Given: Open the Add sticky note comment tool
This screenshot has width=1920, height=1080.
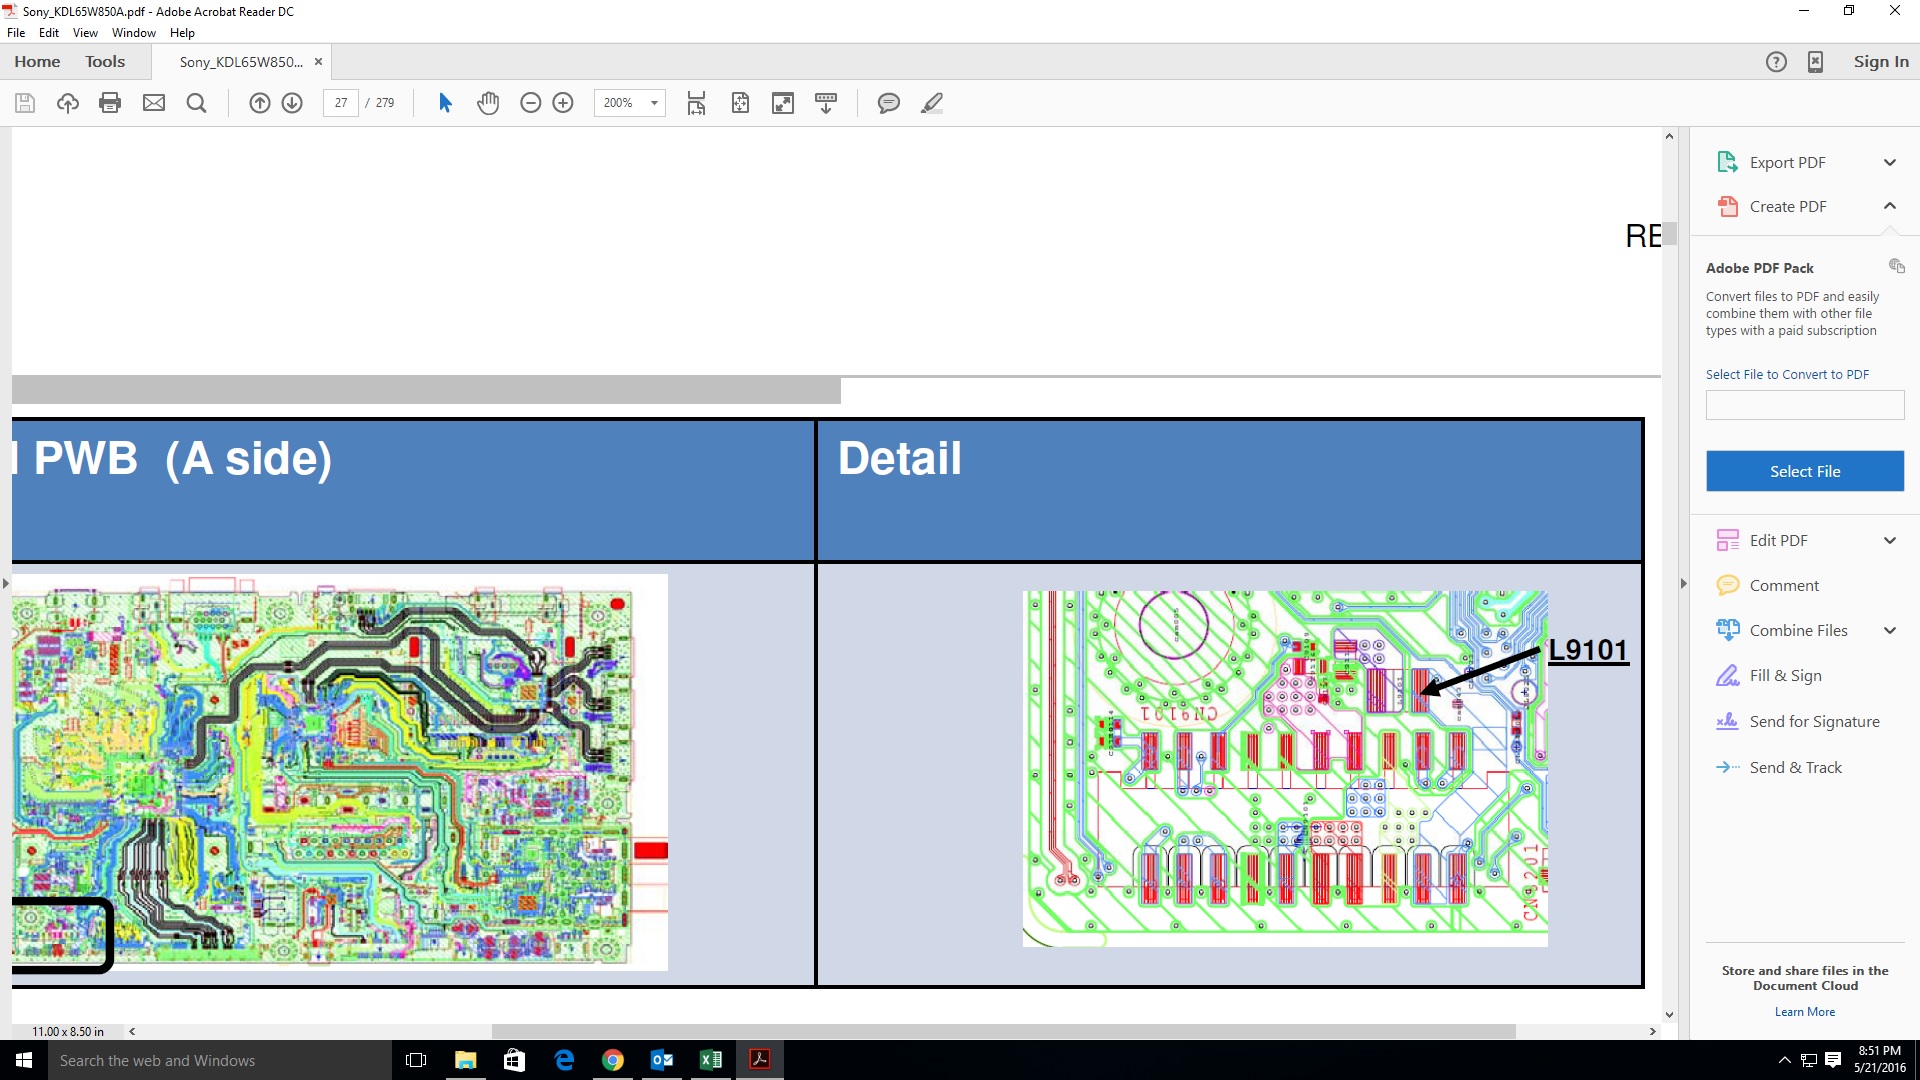Looking at the screenshot, I should 888,103.
